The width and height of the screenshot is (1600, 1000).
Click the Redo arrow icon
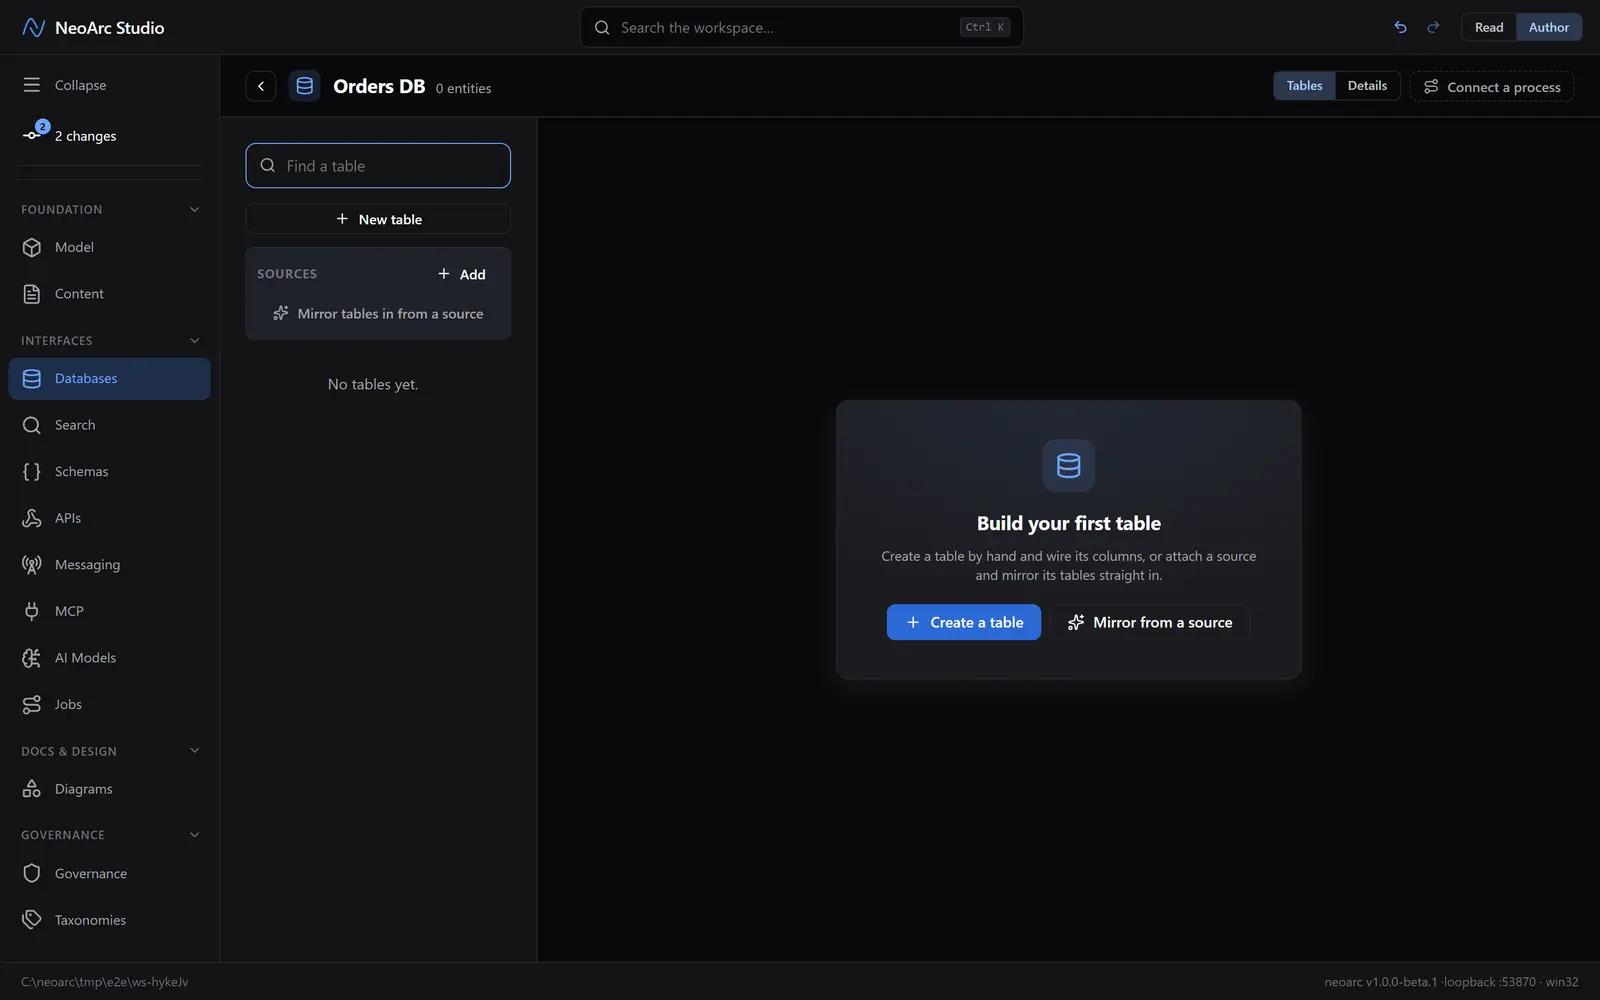pos(1433,27)
